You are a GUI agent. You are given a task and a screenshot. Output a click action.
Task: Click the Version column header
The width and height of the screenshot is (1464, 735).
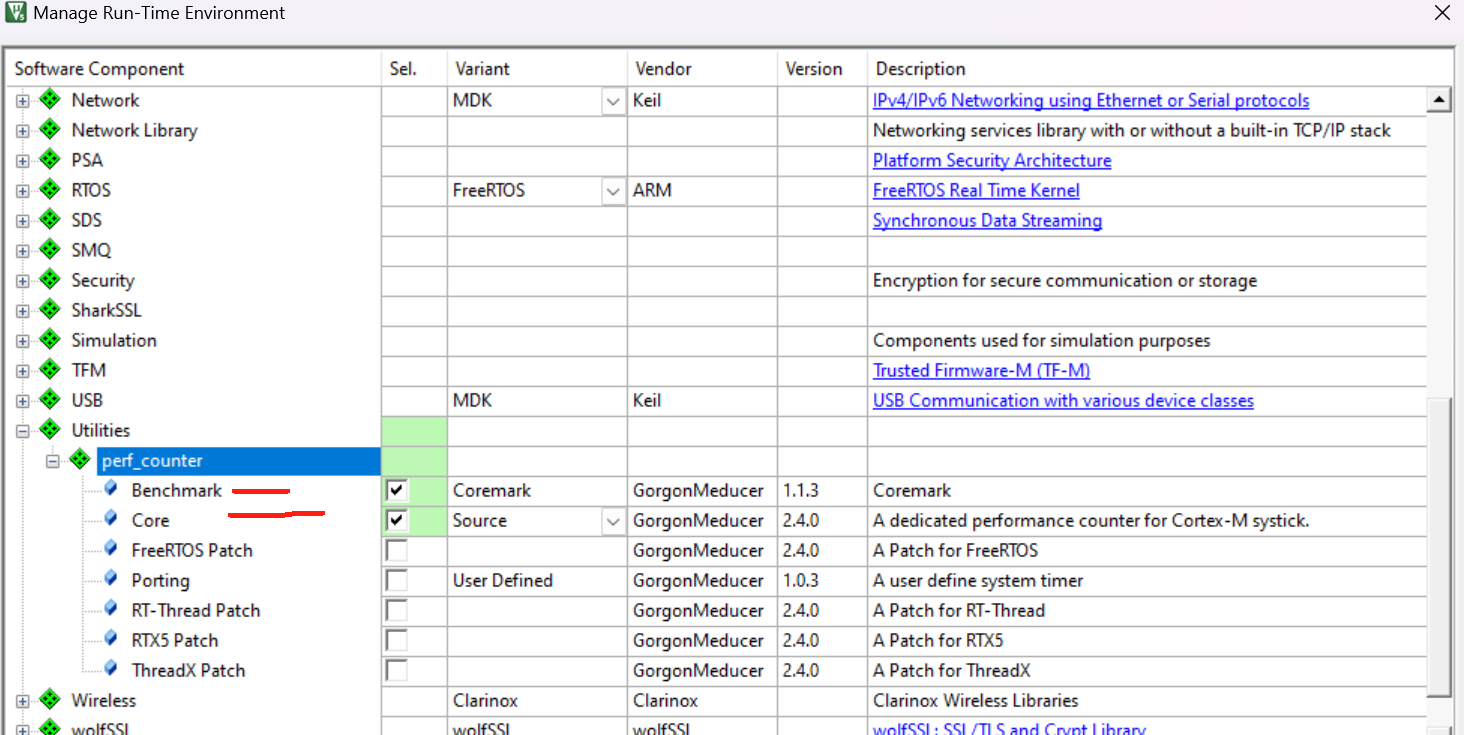822,69
